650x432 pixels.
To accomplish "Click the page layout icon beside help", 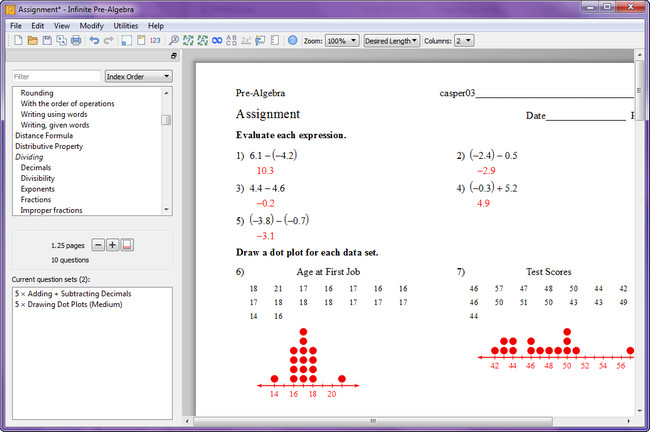I will pos(274,40).
